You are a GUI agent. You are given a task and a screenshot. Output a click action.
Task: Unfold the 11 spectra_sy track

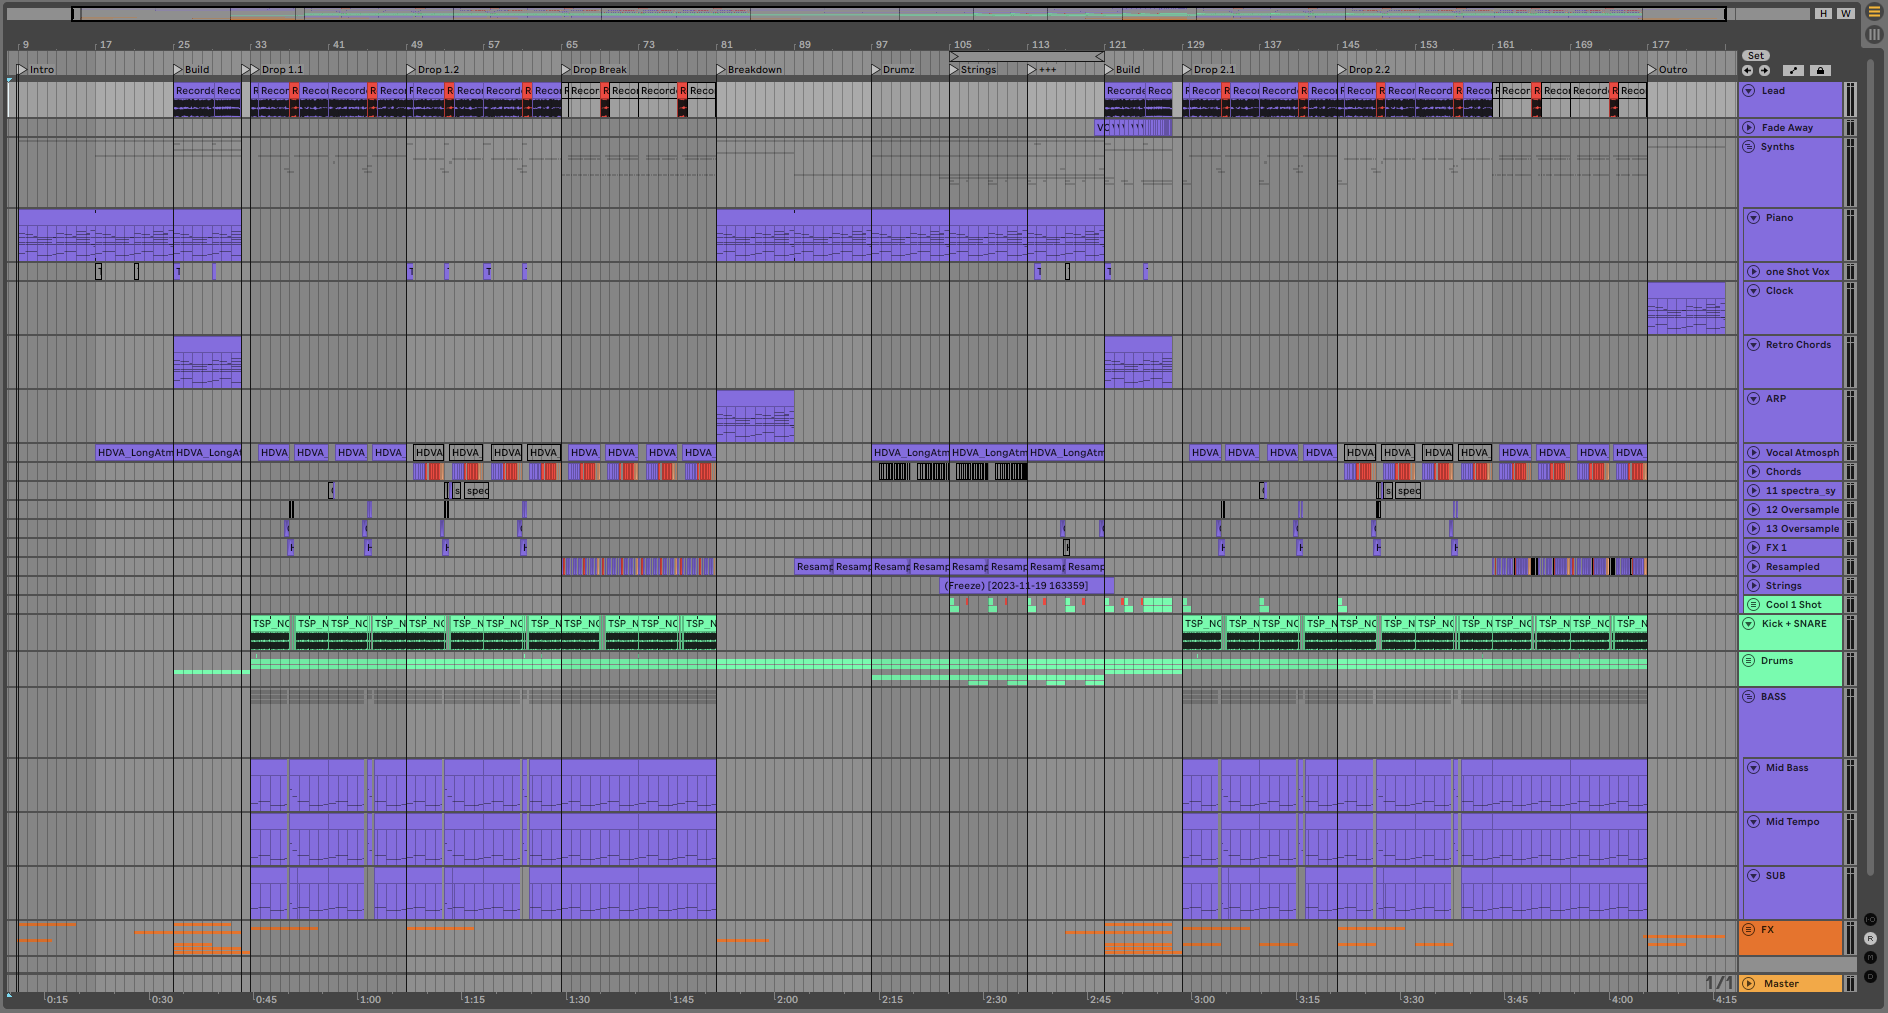[1753, 491]
